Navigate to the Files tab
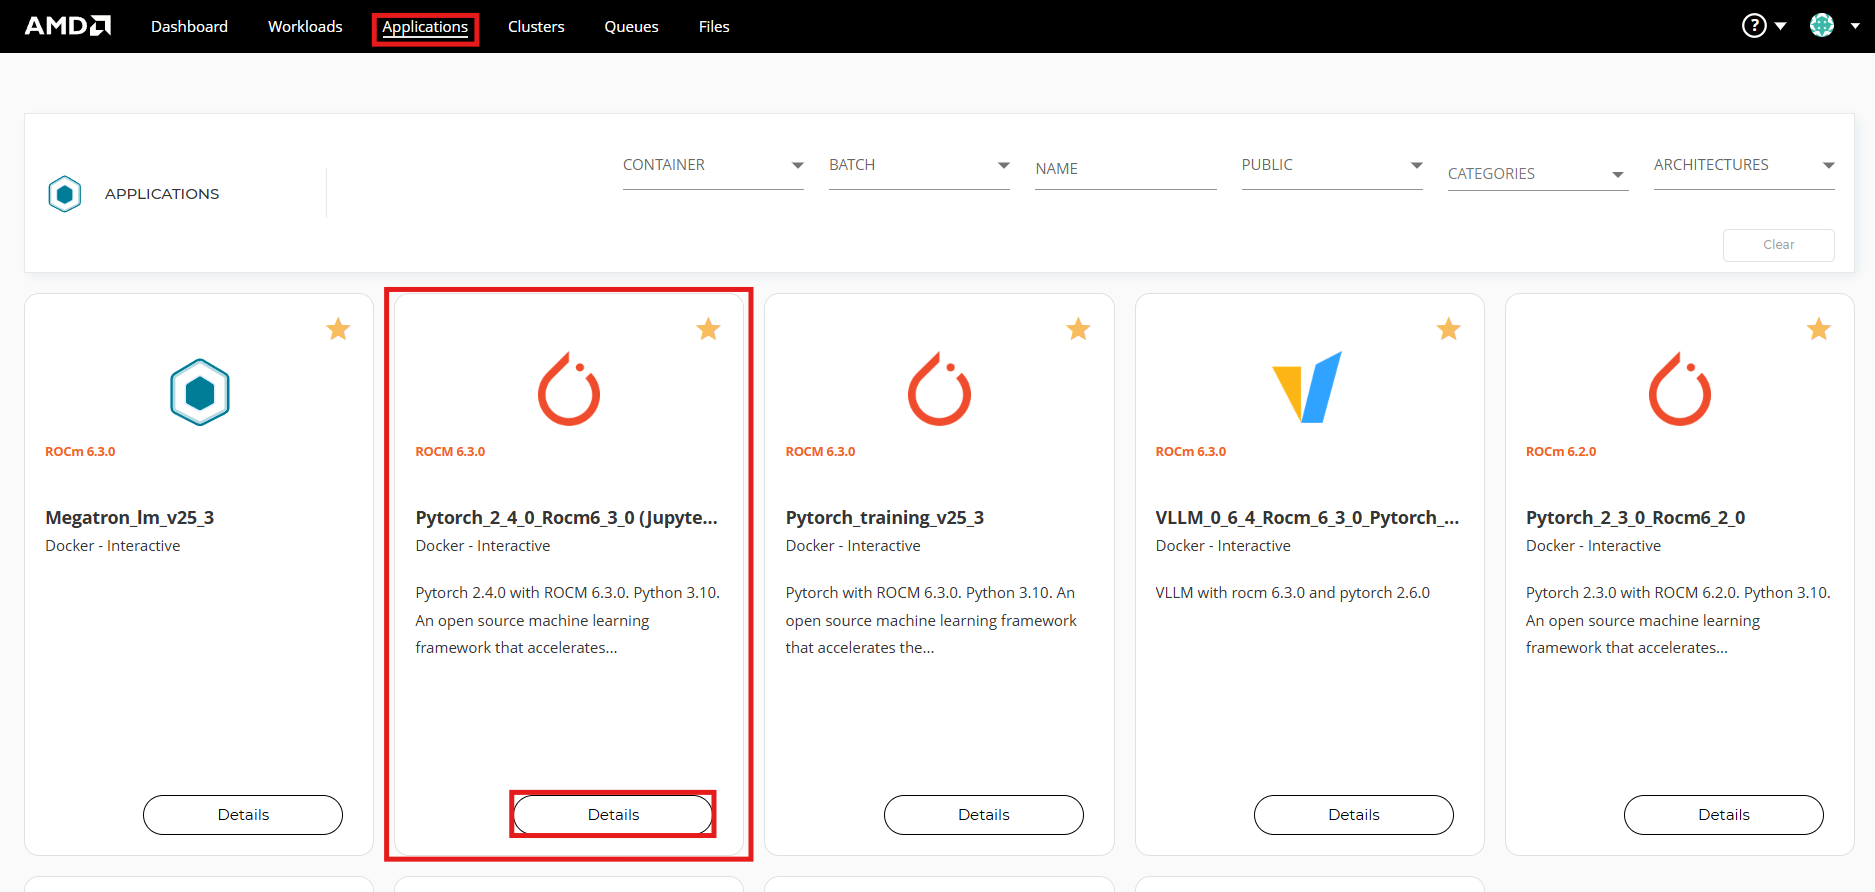Screen dimensions: 1875x892 pos(714,27)
